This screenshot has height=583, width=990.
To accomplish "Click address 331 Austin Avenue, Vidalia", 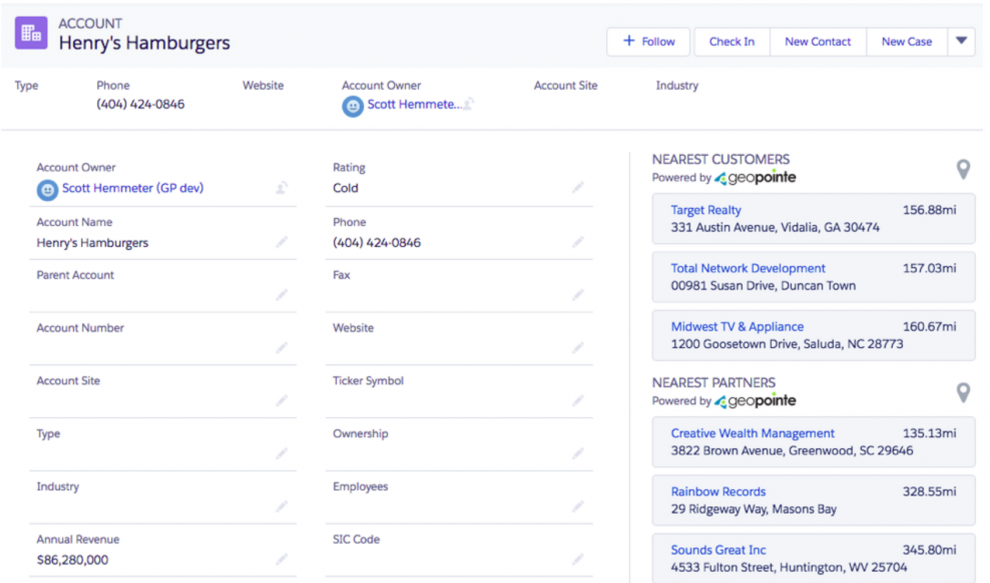I will coord(775,227).
